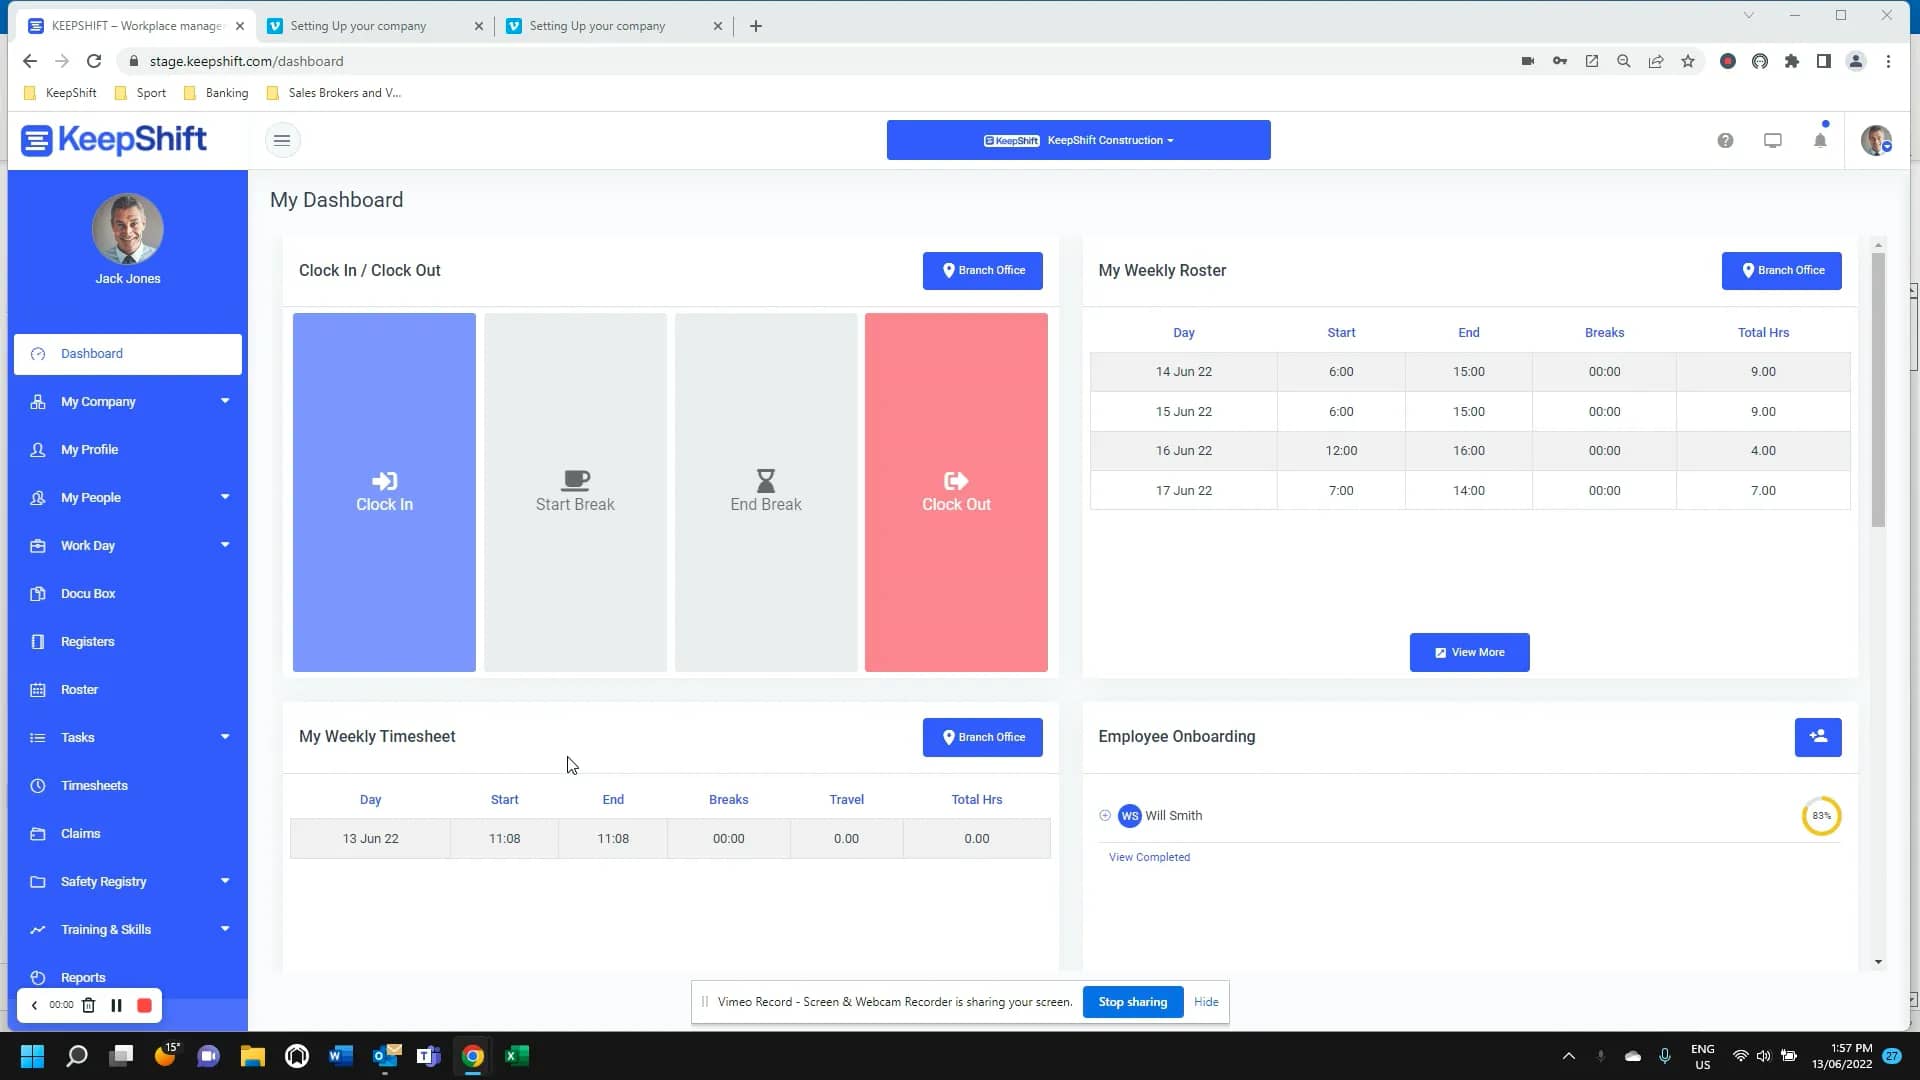Open Registers from the sidebar

87,641
